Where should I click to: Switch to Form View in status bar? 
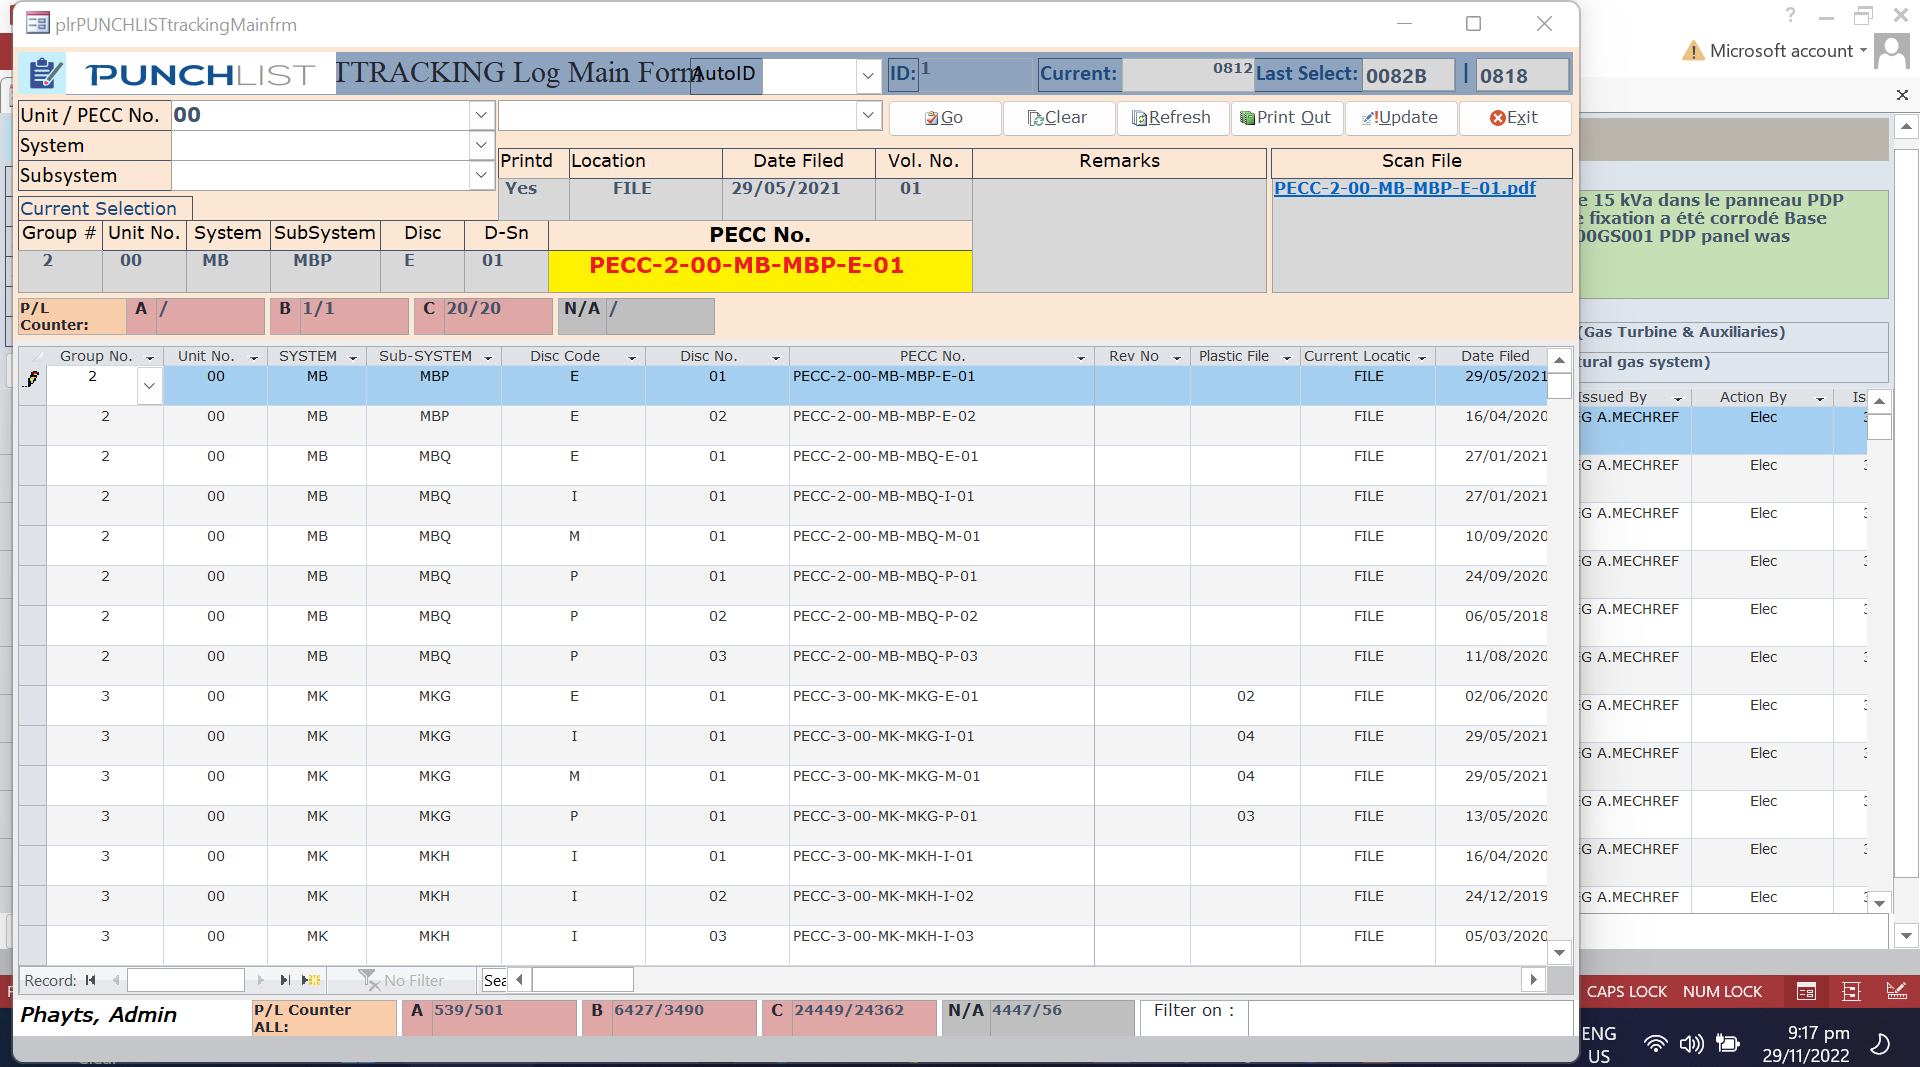coord(1806,992)
